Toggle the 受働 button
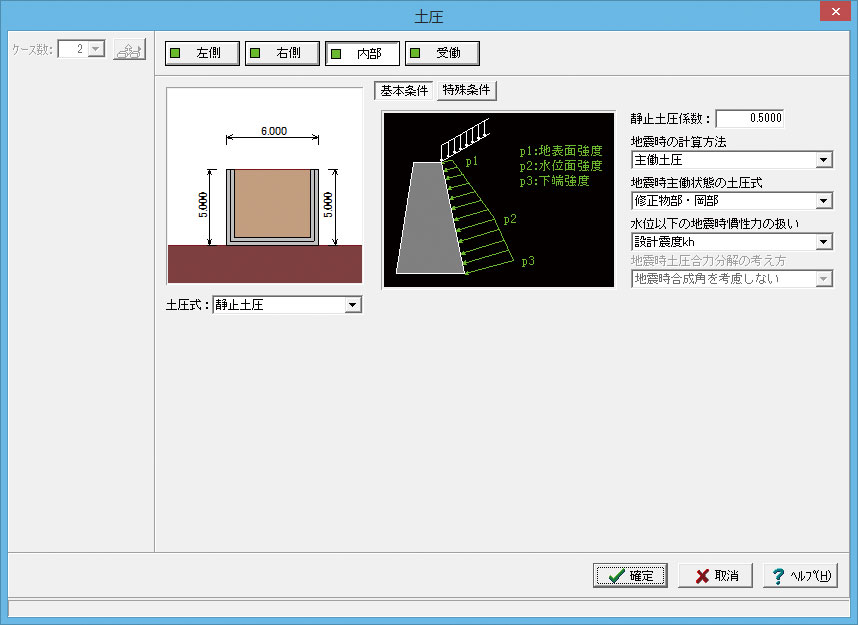Screen dimensions: 858x625 (442, 53)
